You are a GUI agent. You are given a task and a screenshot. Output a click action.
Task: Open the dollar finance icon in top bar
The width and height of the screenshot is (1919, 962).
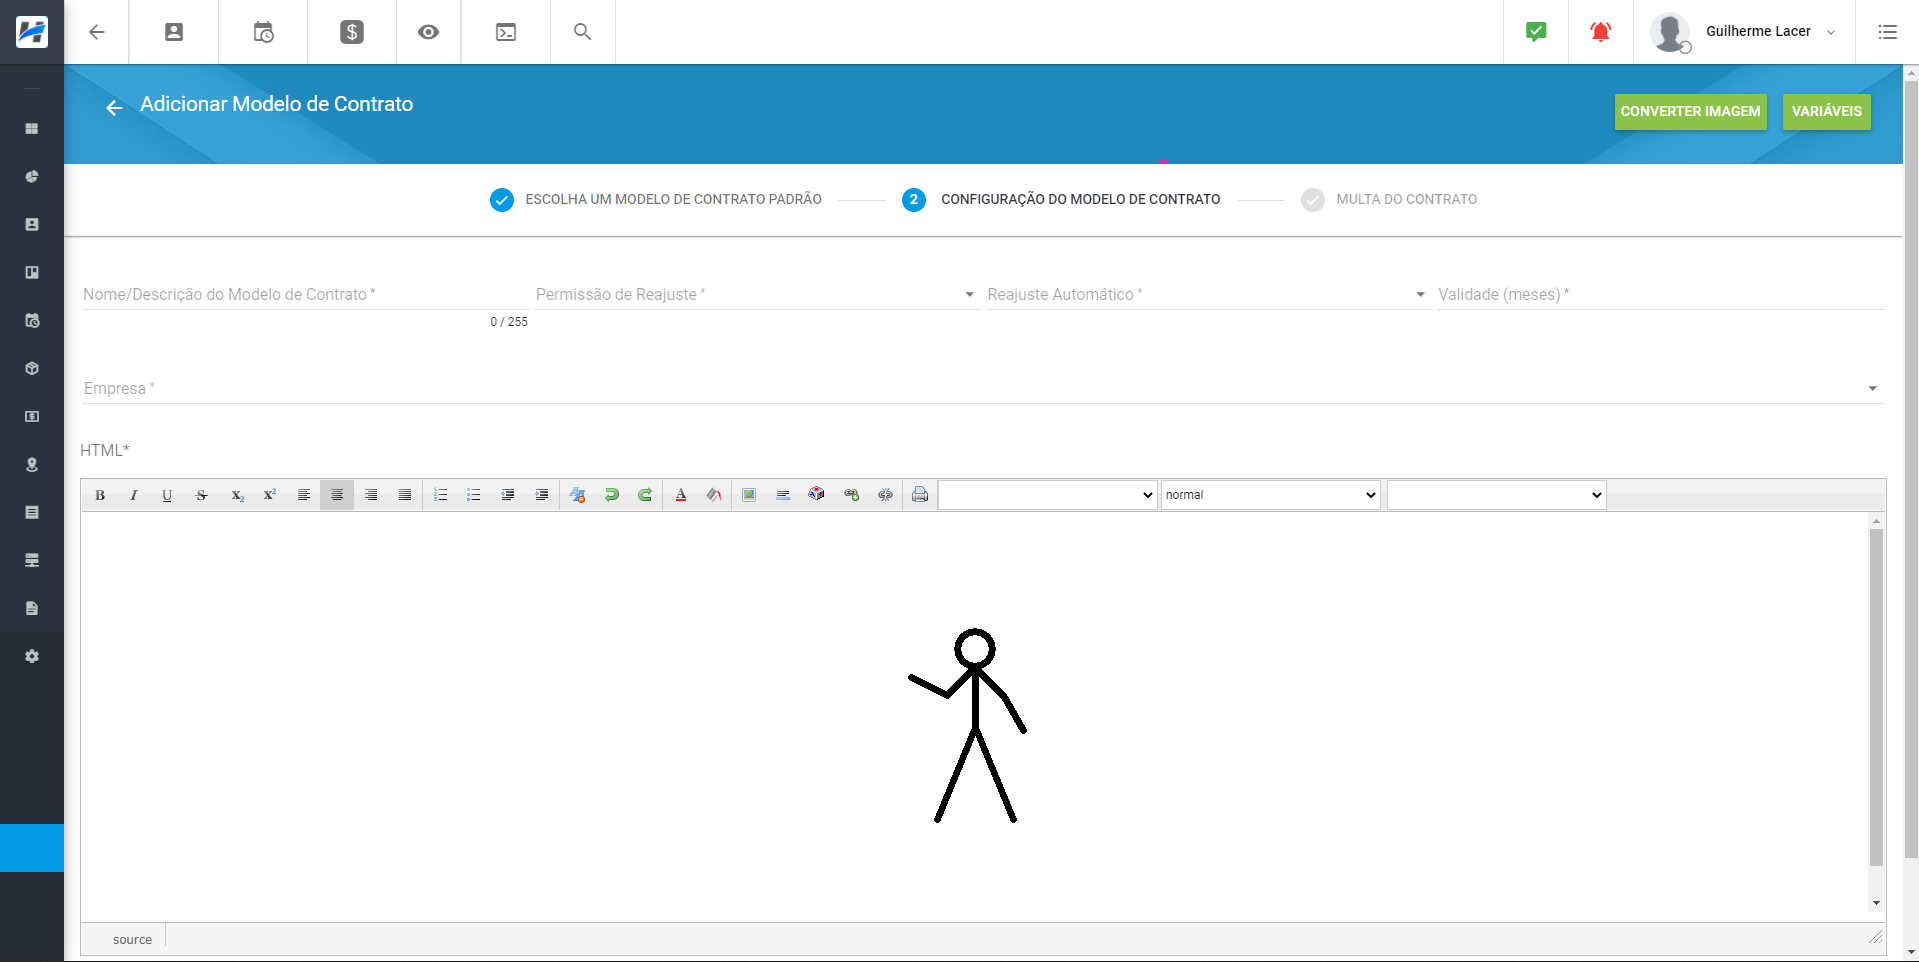coord(352,32)
